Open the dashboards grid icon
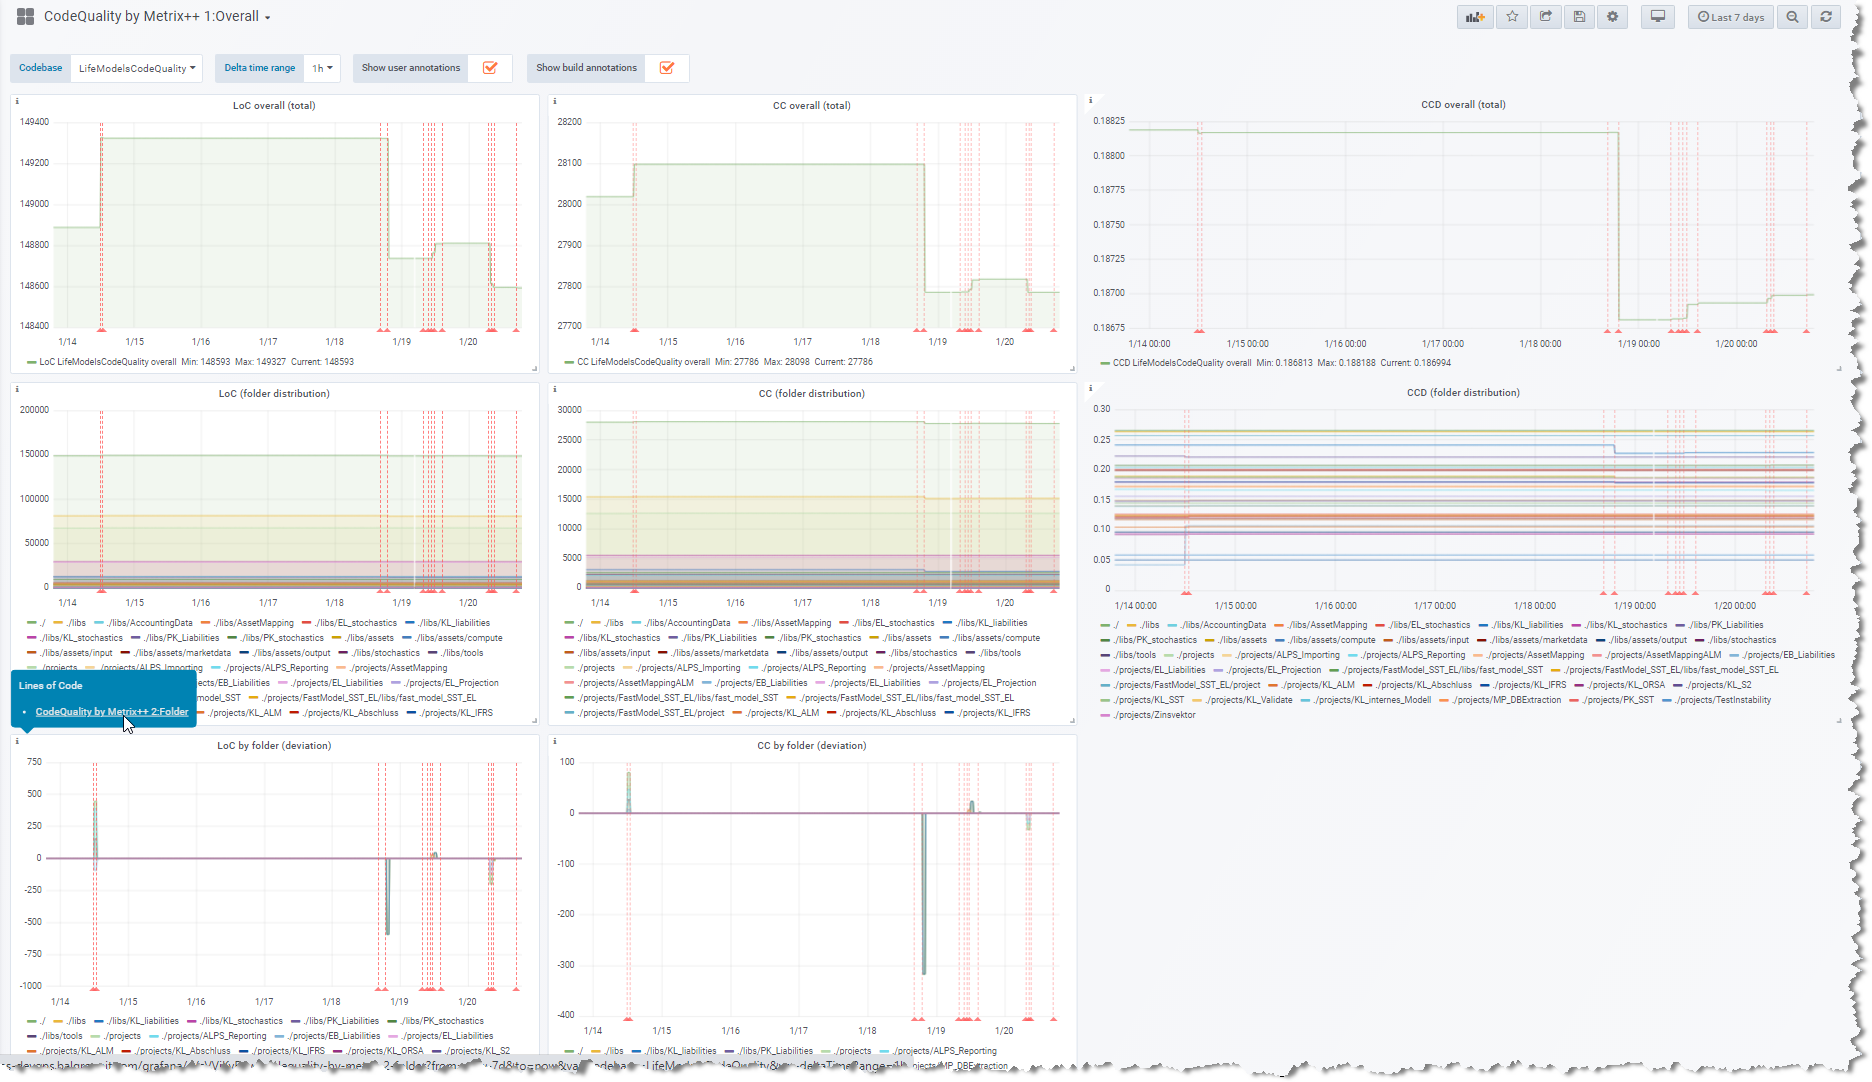The width and height of the screenshot is (1872, 1082). 25,17
